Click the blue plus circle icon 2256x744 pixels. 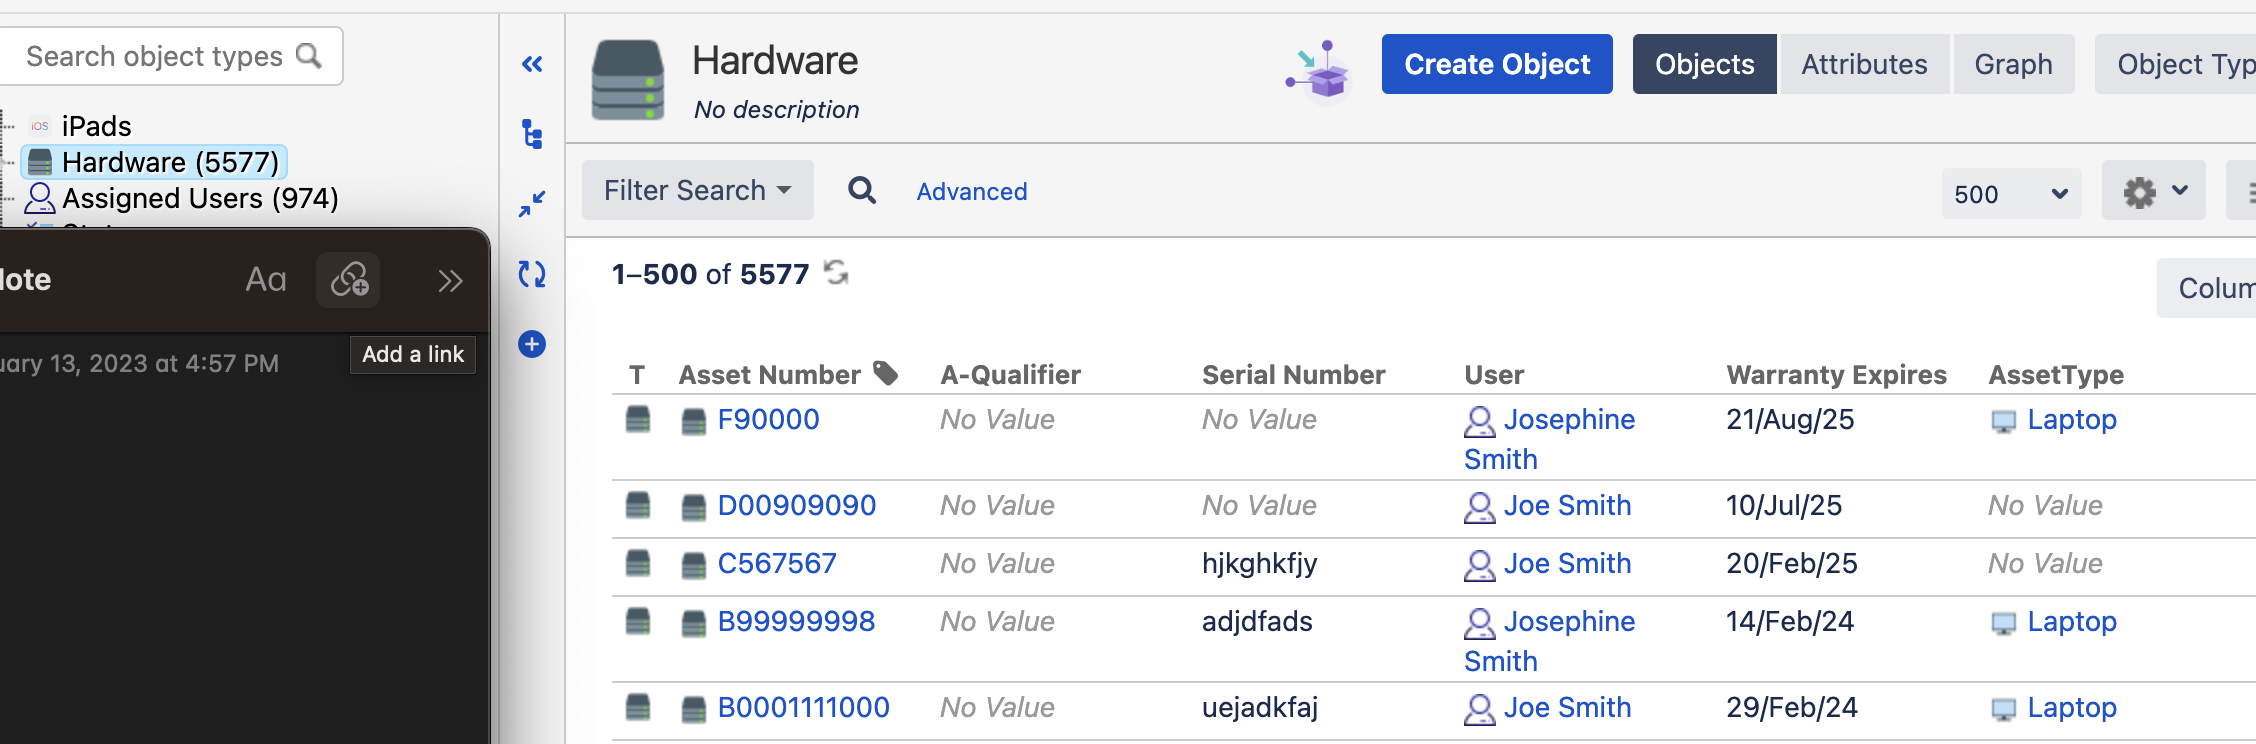(532, 344)
